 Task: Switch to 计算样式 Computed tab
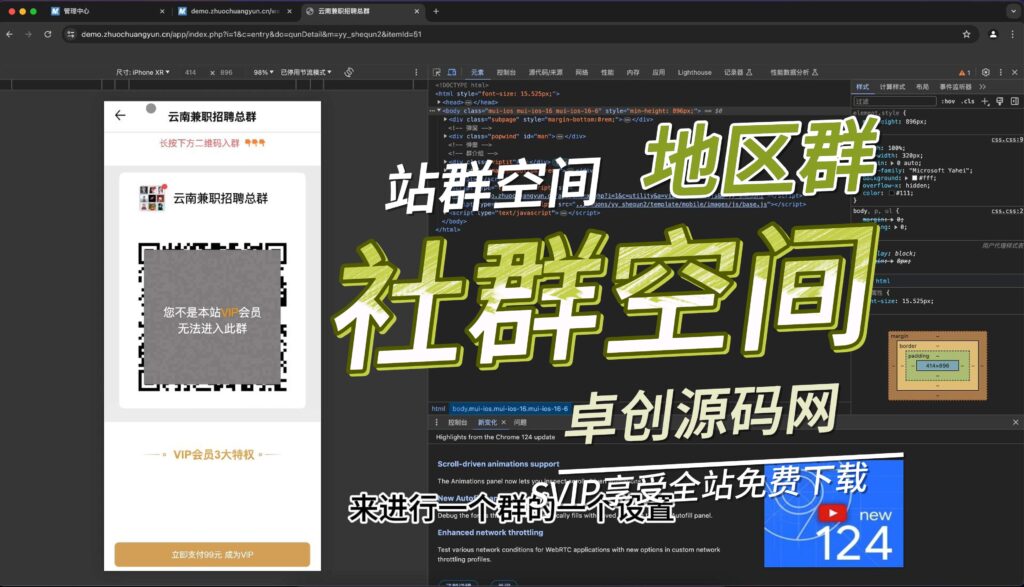pyautogui.click(x=892, y=87)
